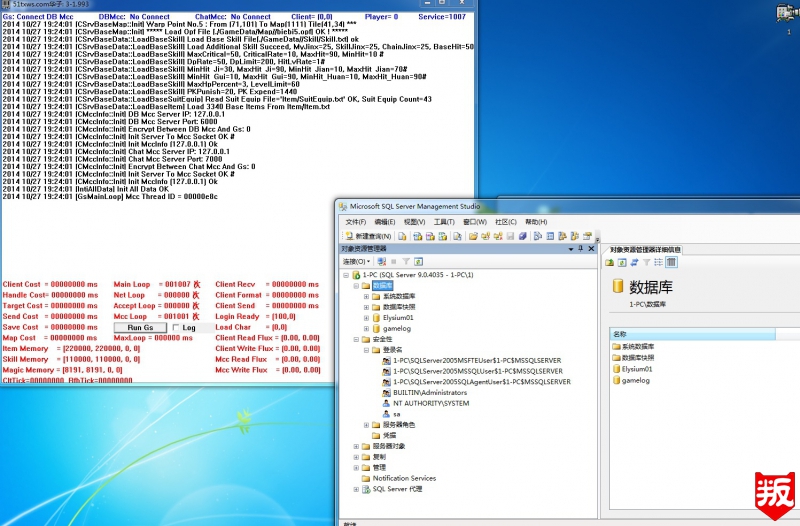
Task: Click the Disconnect icon in Object Explorer
Action: coord(382,261)
